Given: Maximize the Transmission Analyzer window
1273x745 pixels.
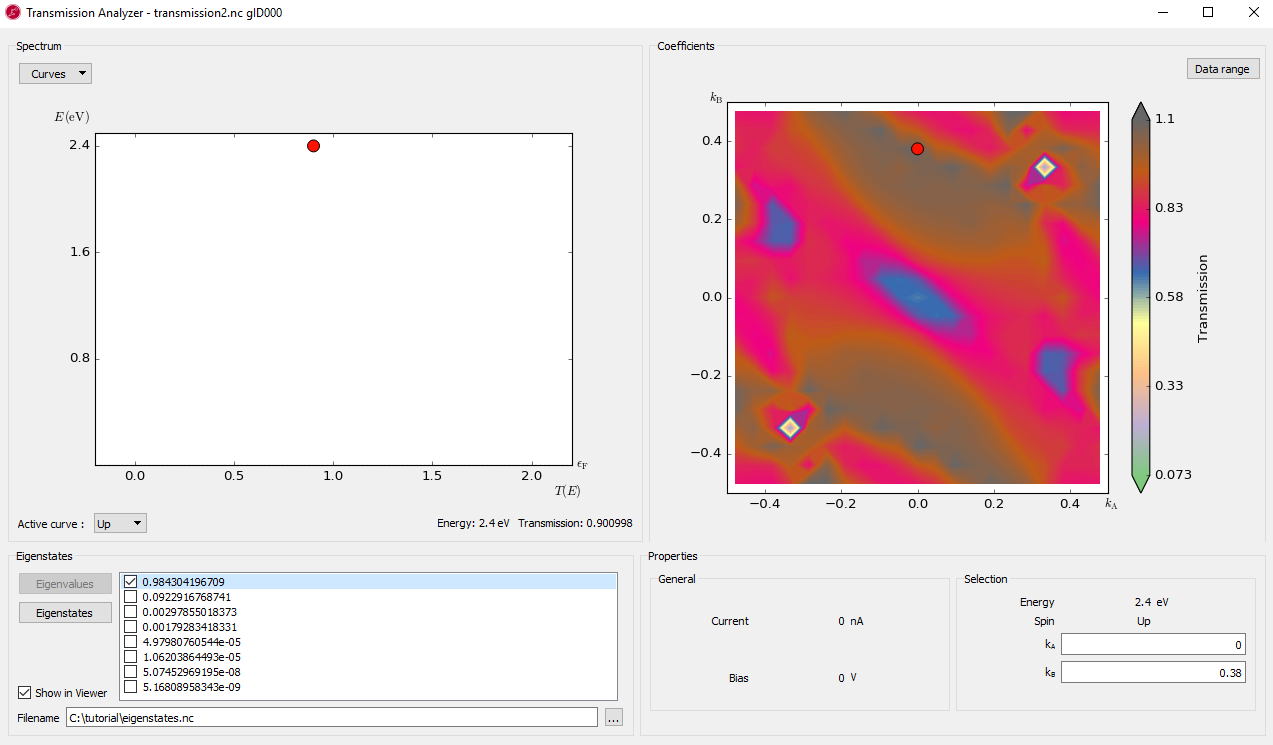Looking at the screenshot, I should (x=1208, y=12).
